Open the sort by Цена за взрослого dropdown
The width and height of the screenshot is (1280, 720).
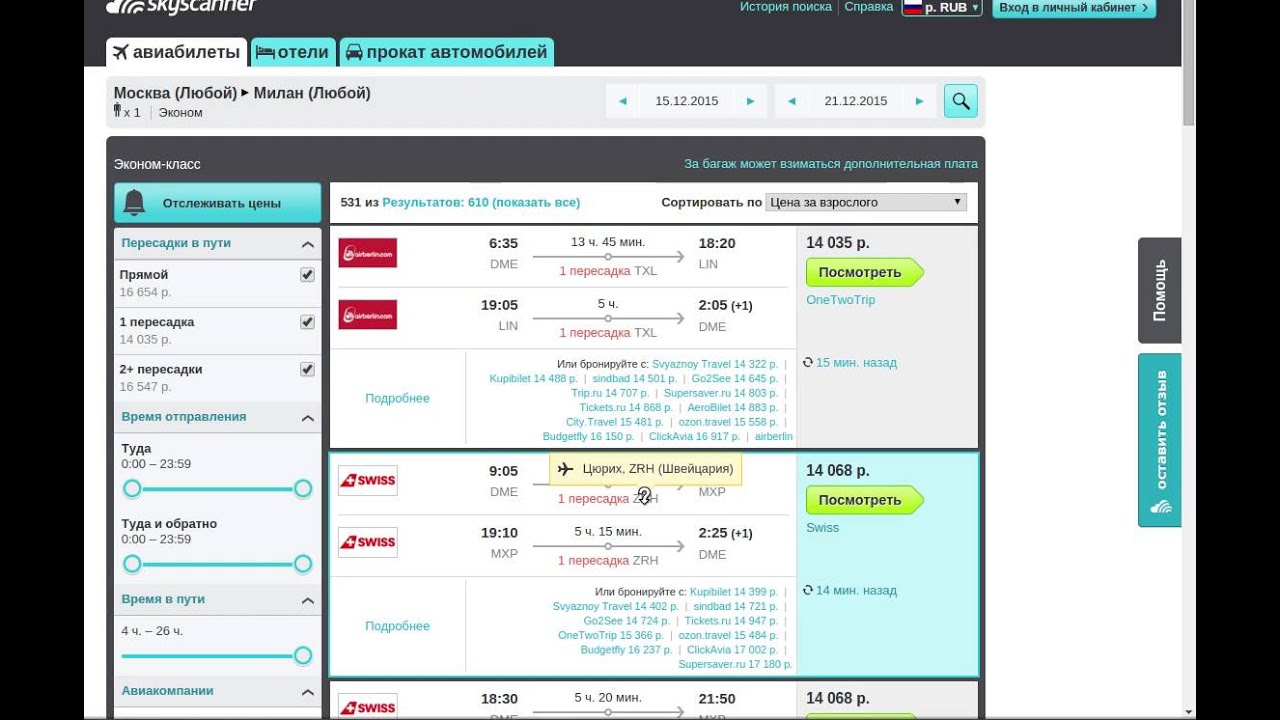click(x=866, y=202)
